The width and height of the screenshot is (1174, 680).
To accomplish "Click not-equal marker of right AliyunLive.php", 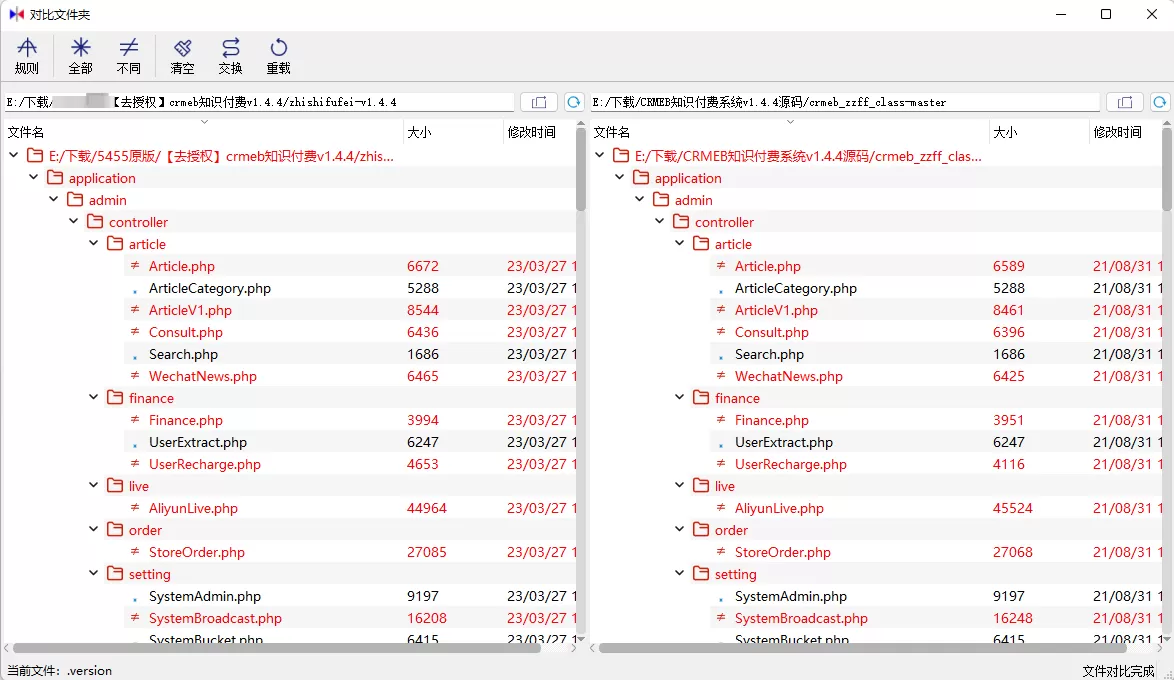I will 721,508.
